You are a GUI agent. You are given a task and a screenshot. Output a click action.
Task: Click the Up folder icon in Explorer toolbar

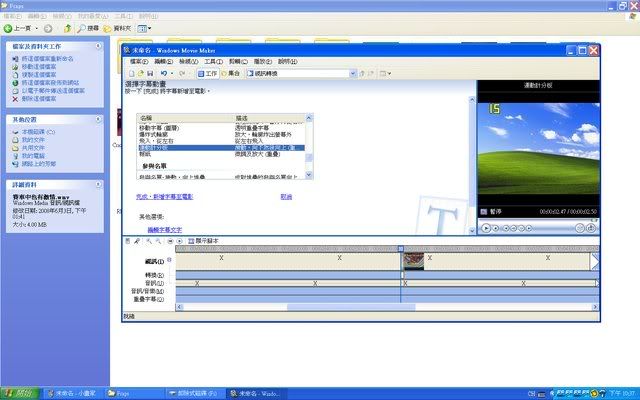[67, 28]
